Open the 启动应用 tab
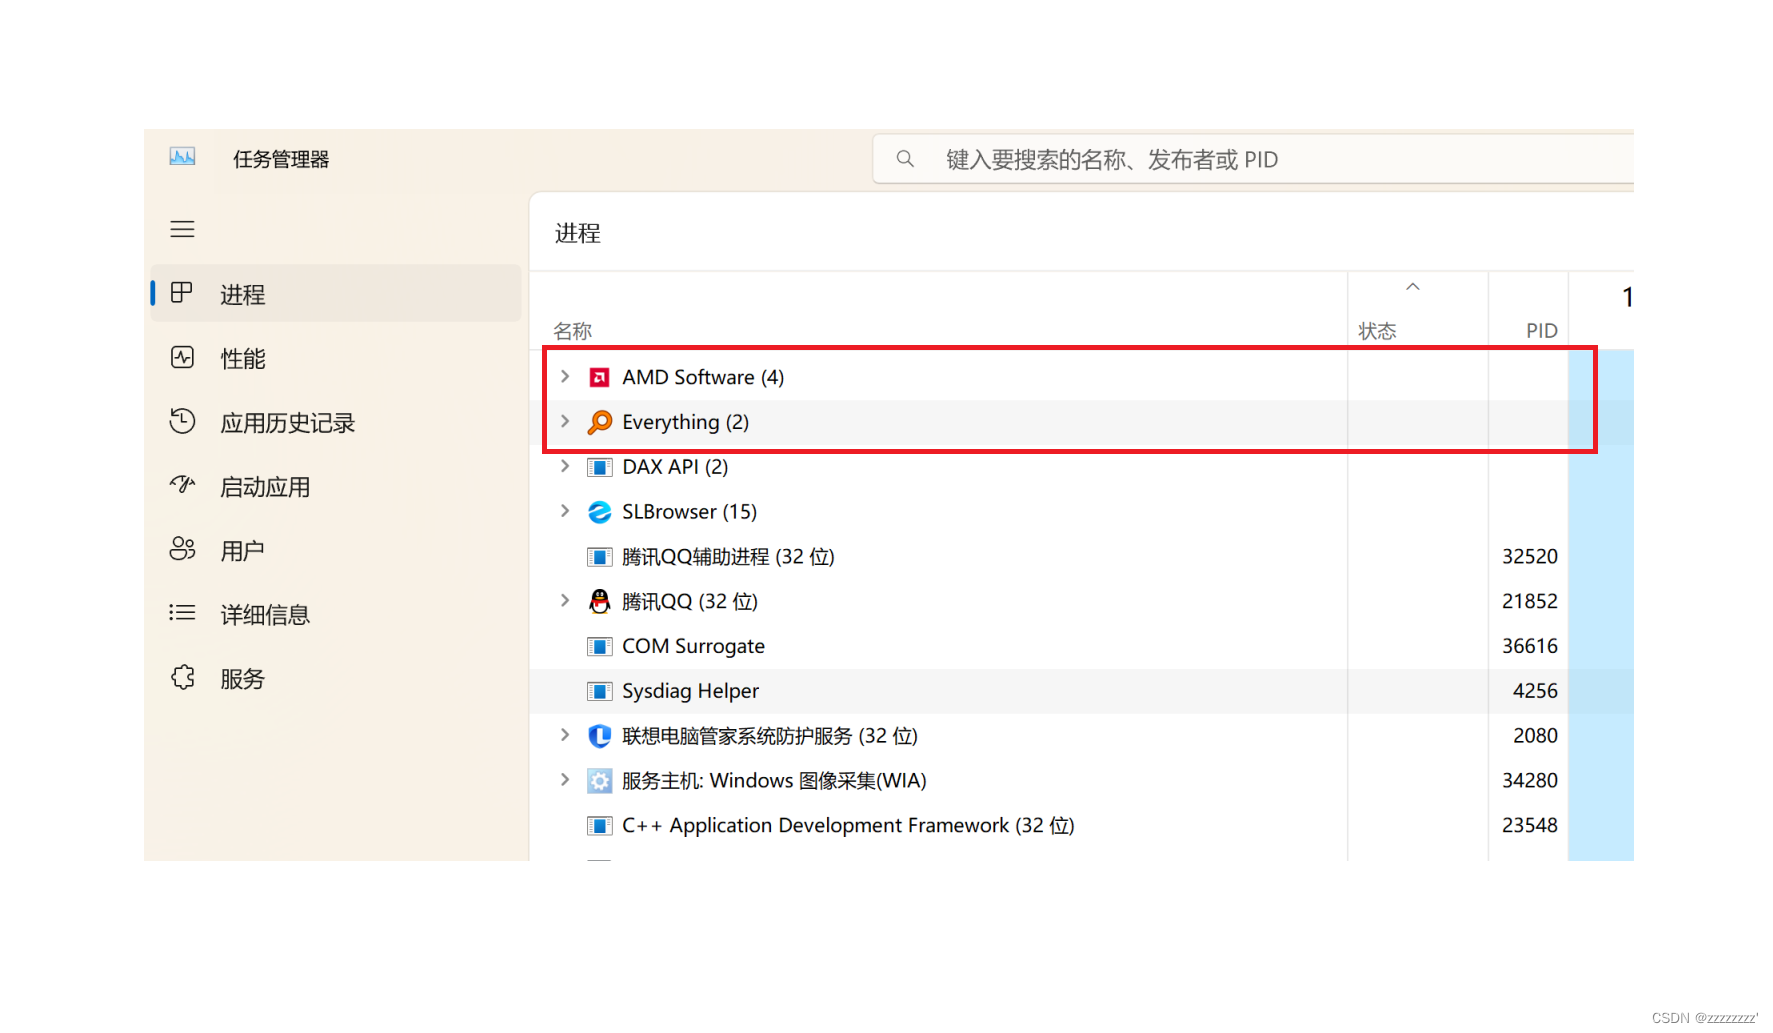 [336, 485]
